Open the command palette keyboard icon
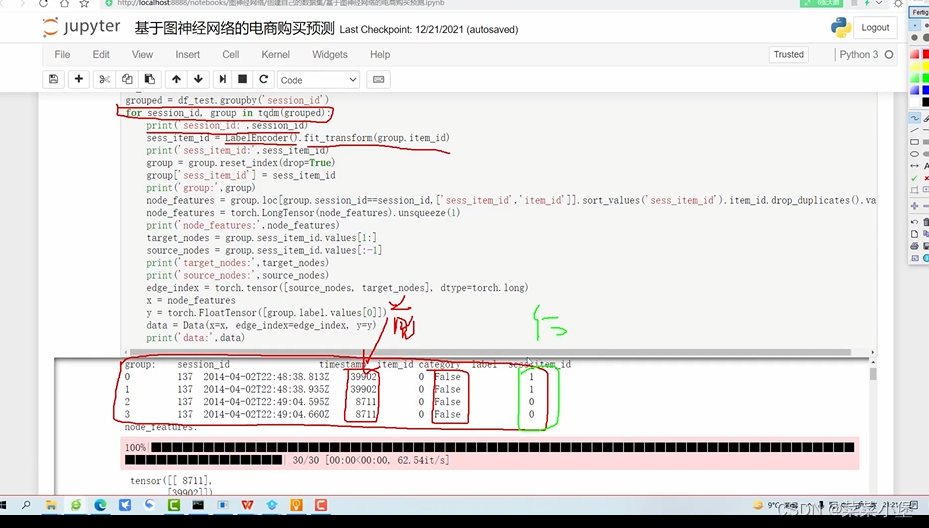Image resolution: width=929 pixels, height=528 pixels. [379, 79]
